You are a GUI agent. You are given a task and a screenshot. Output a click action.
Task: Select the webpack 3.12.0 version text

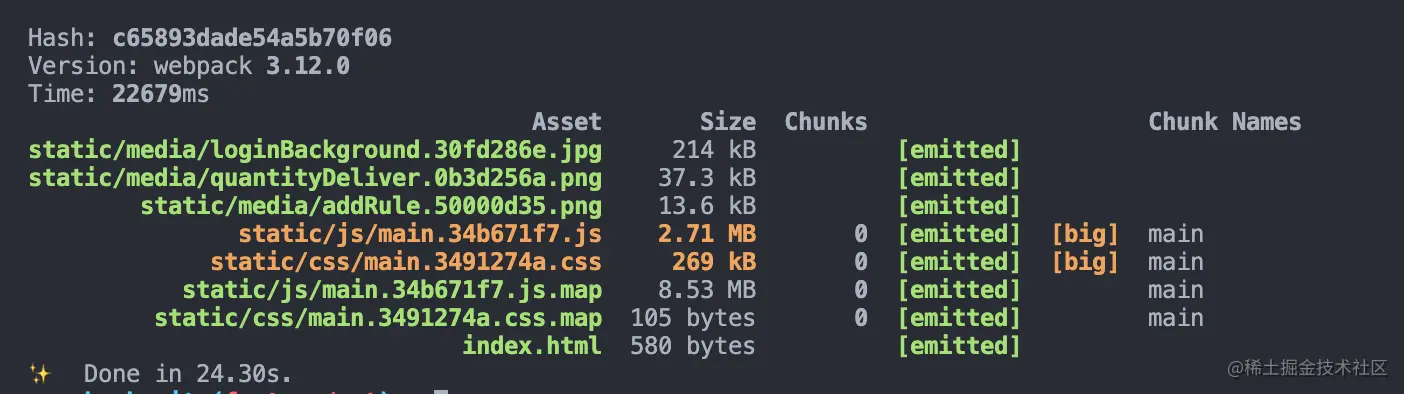(251, 67)
